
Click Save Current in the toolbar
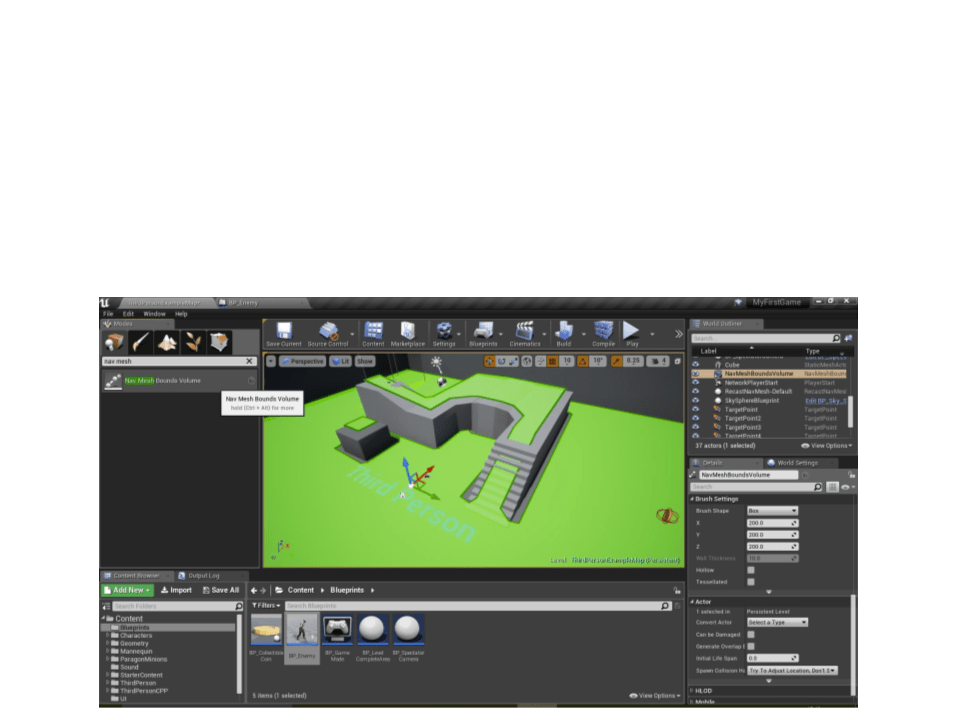pyautogui.click(x=283, y=331)
